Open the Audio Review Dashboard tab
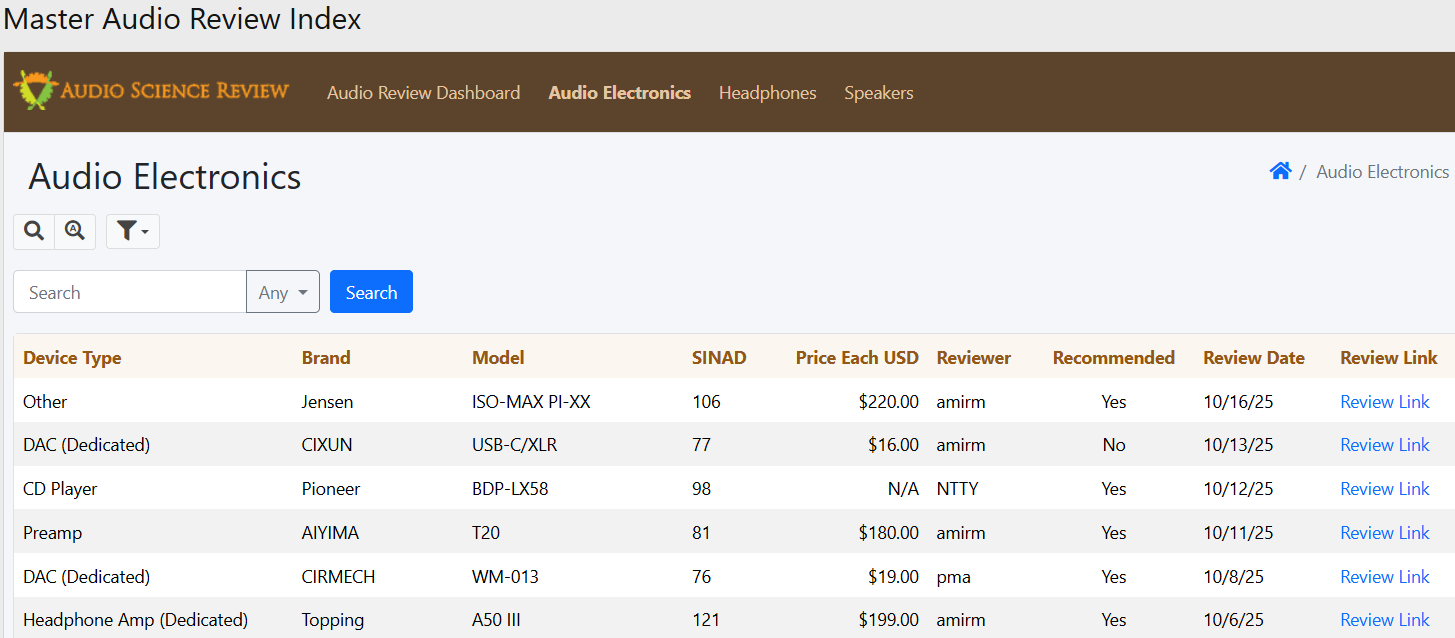The image size is (1455, 638). 423,93
